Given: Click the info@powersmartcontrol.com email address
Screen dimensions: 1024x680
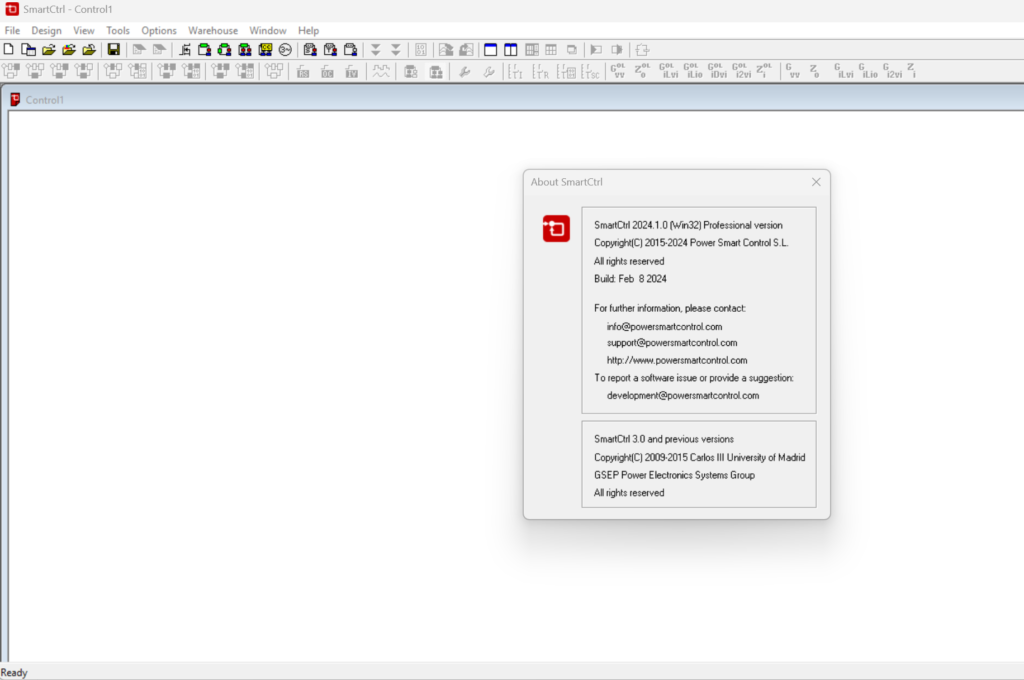Looking at the screenshot, I should tap(664, 327).
